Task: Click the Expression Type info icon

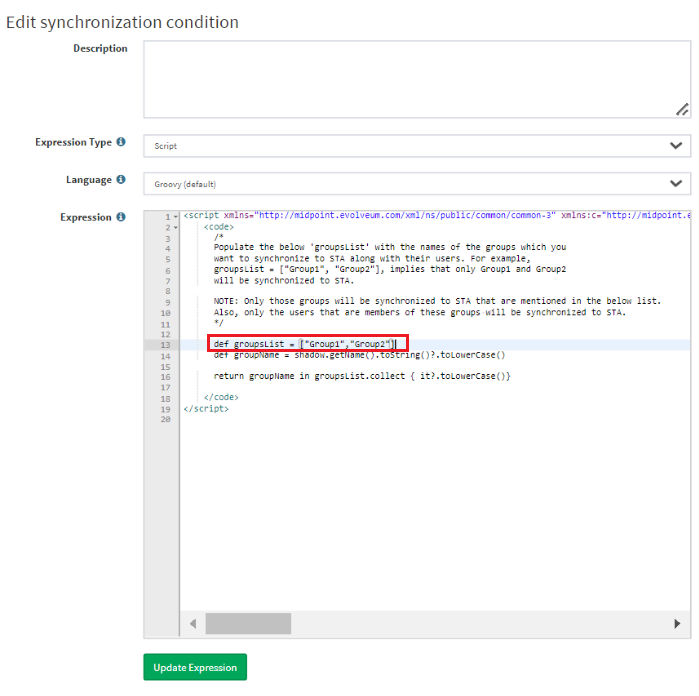Action: point(121,142)
